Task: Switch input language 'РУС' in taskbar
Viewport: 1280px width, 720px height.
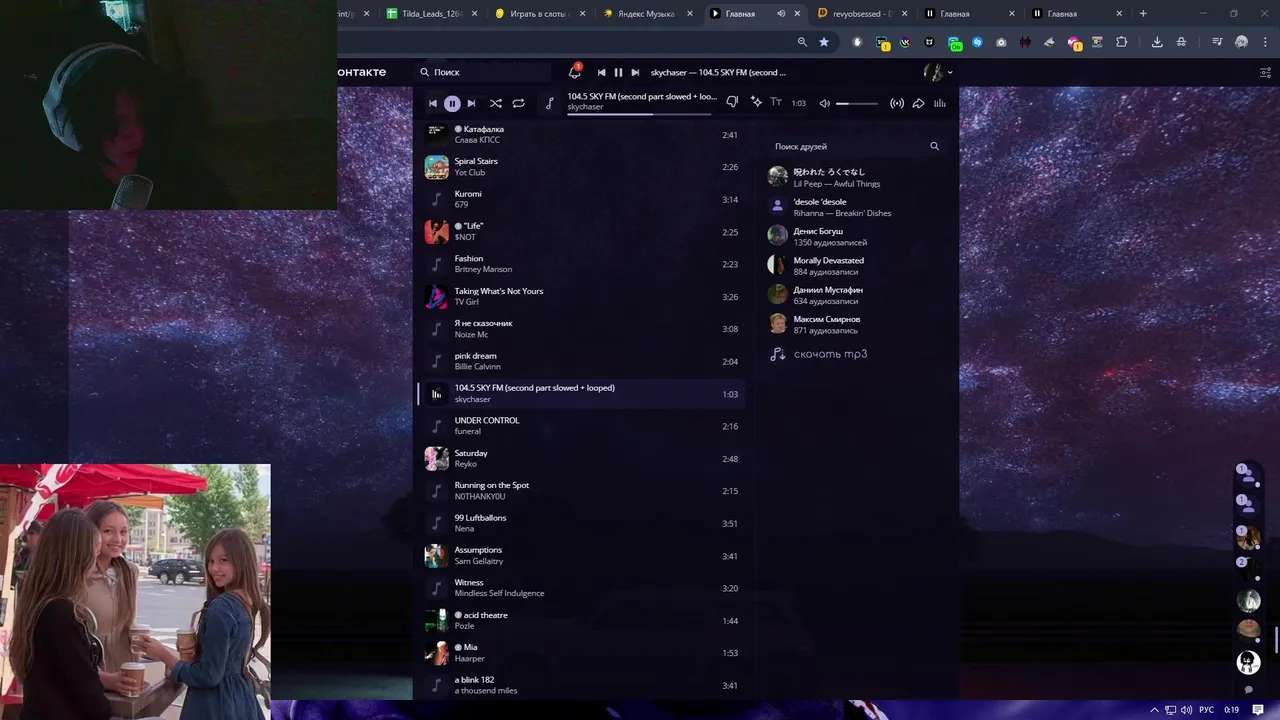Action: 1206,710
